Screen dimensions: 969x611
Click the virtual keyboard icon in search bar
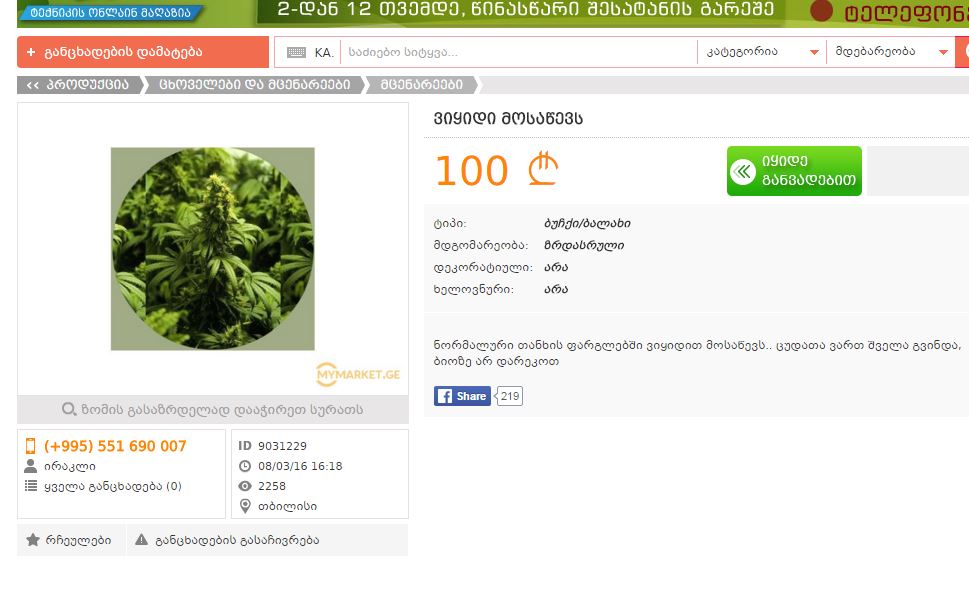[x=296, y=53]
